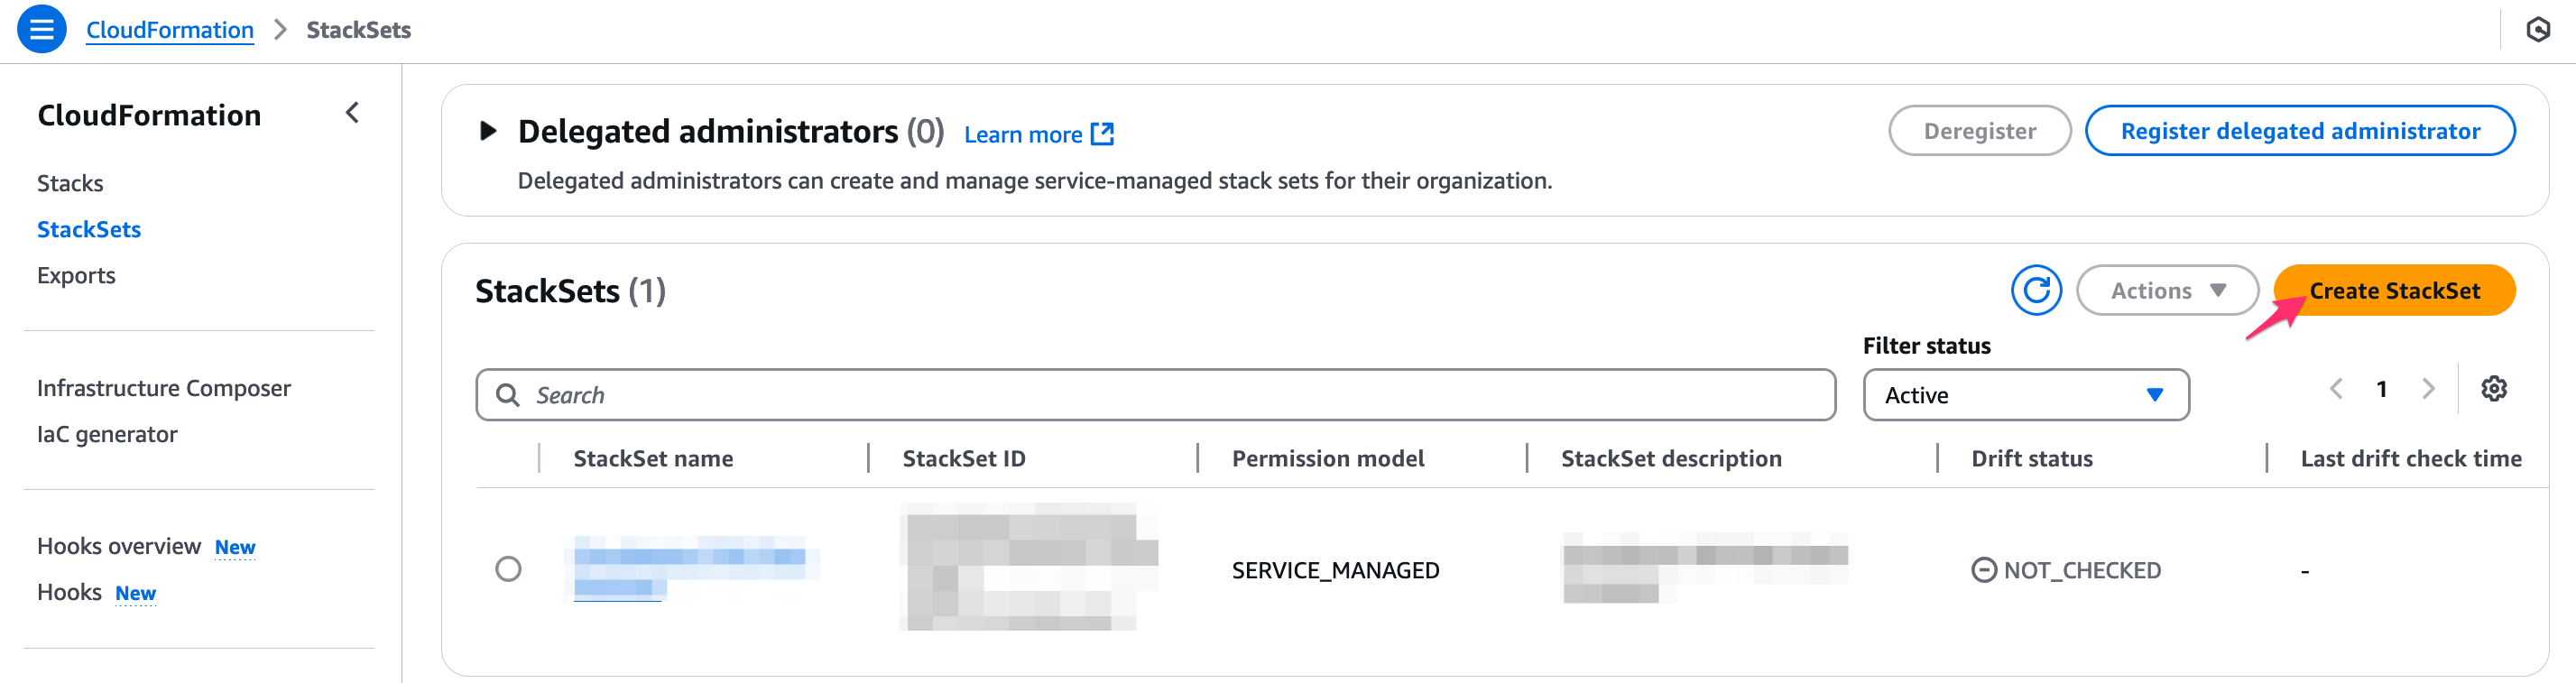Expand the Delegated administrators section
Screen dimensions: 2576x683
[488, 131]
